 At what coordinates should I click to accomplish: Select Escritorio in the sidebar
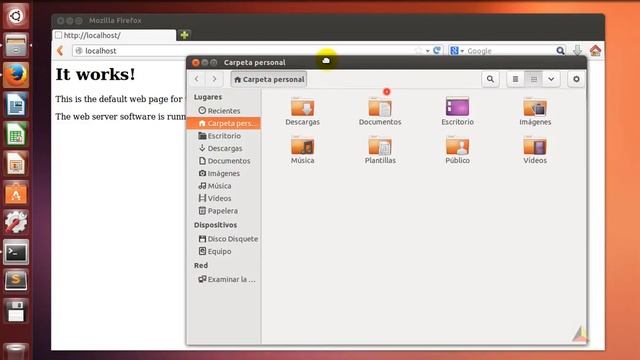[224, 136]
